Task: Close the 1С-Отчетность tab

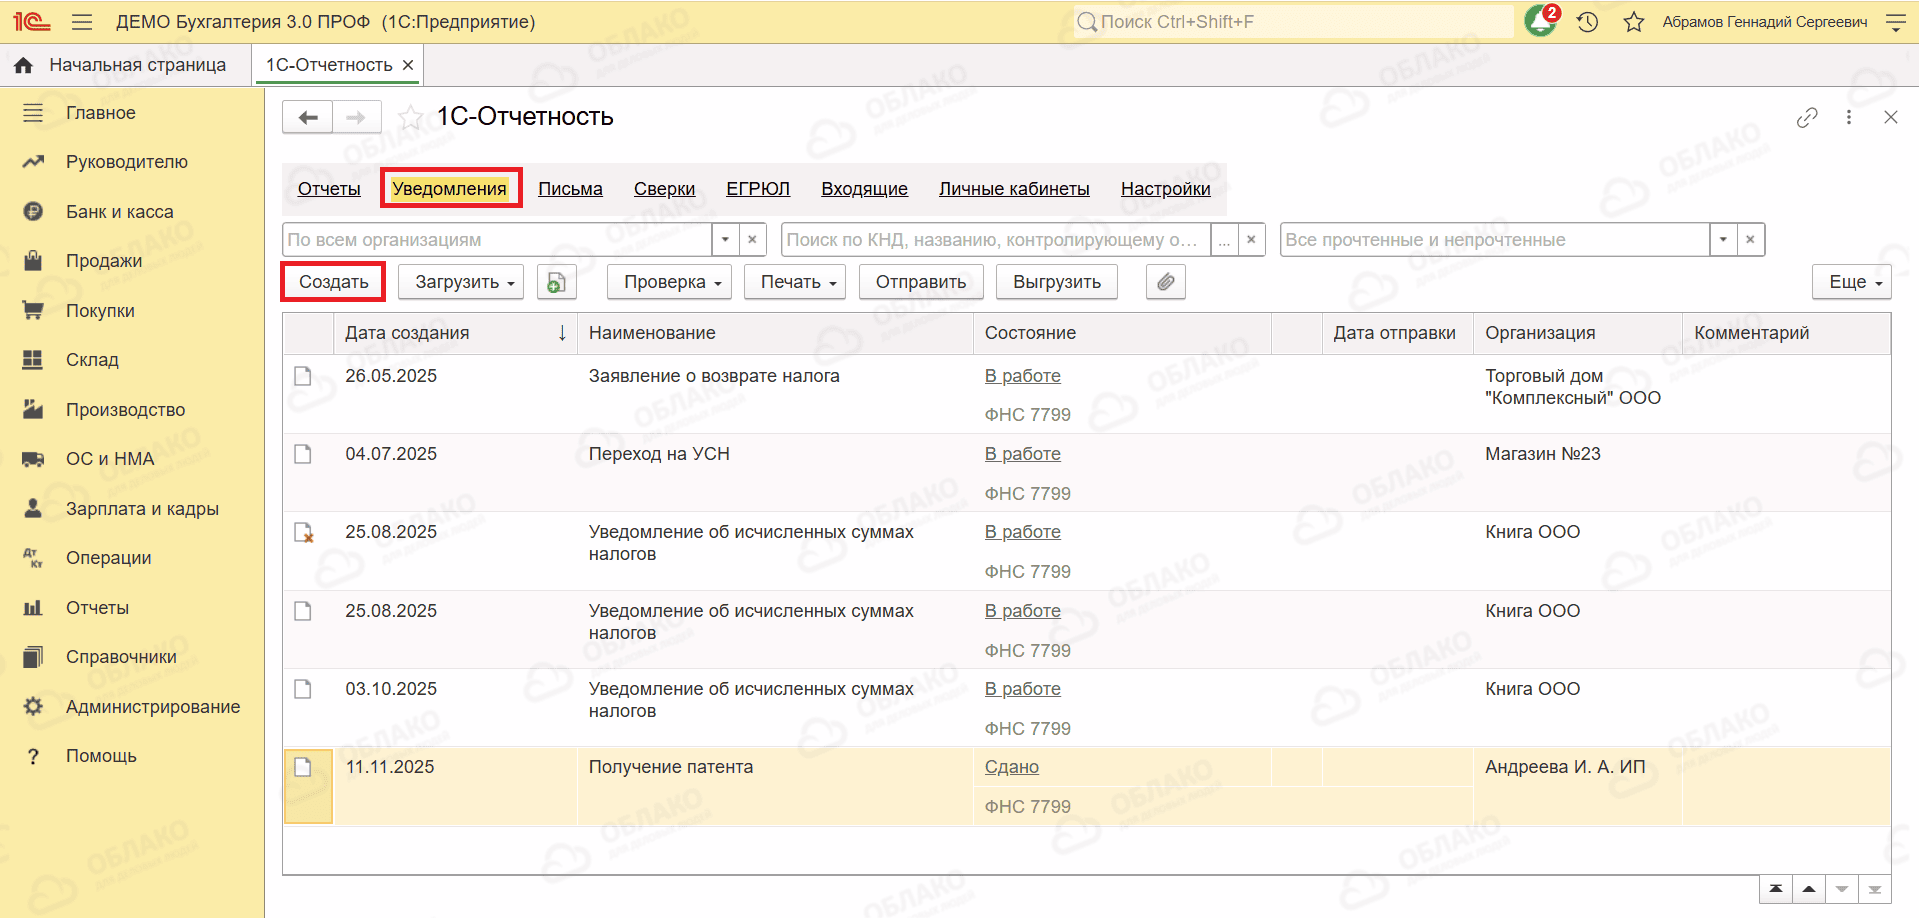Action: point(408,65)
